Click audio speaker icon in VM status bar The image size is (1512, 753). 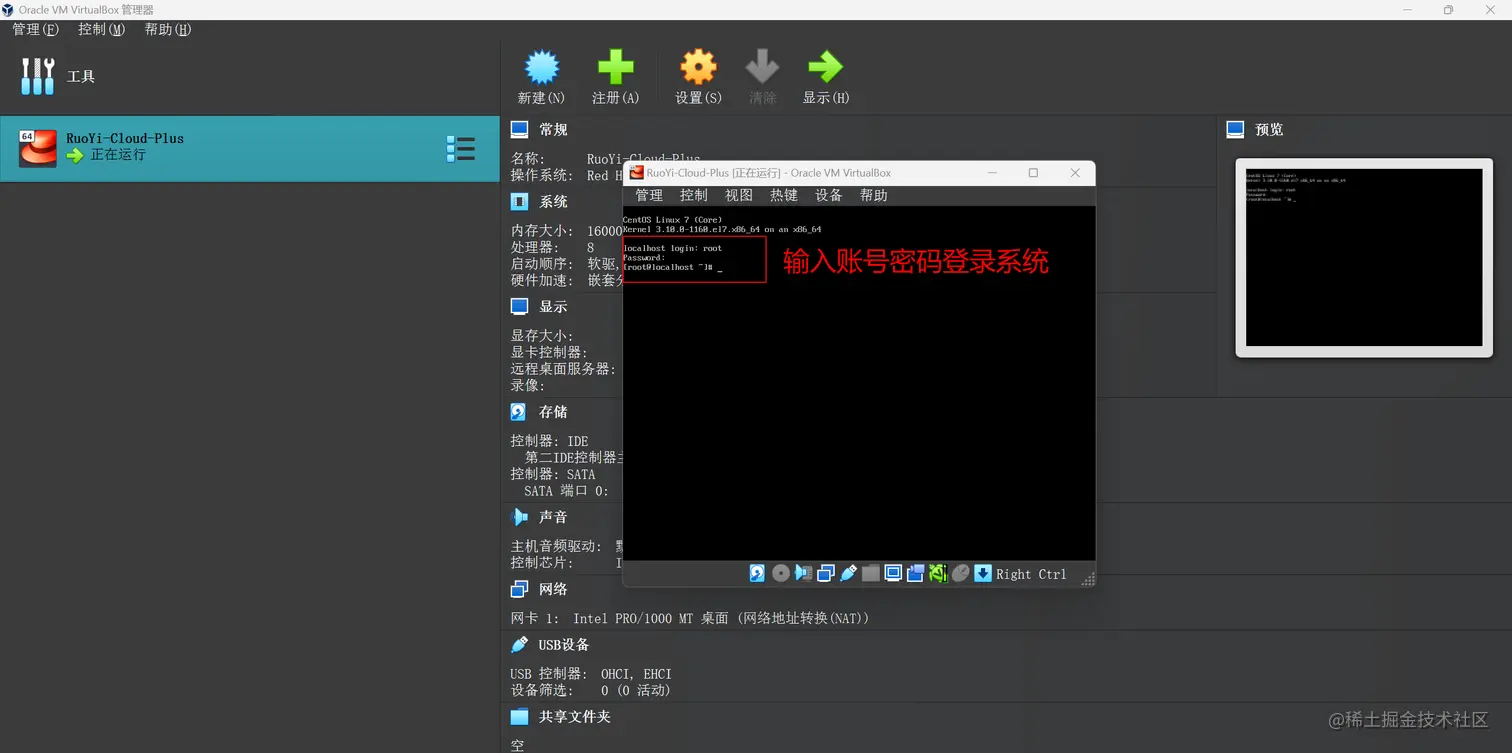point(803,573)
